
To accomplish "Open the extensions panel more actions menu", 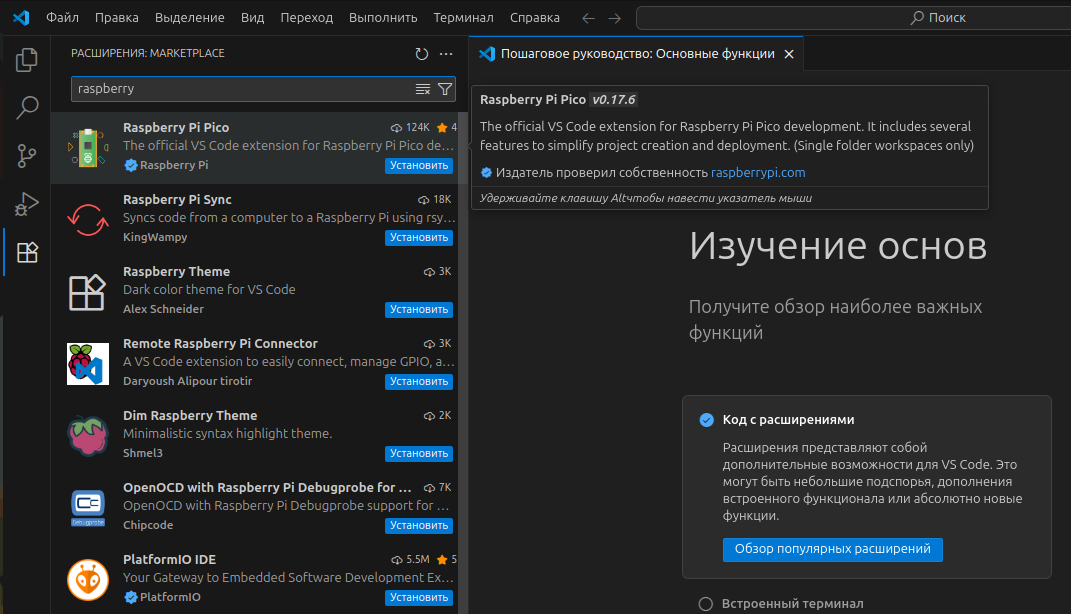I will coord(446,54).
